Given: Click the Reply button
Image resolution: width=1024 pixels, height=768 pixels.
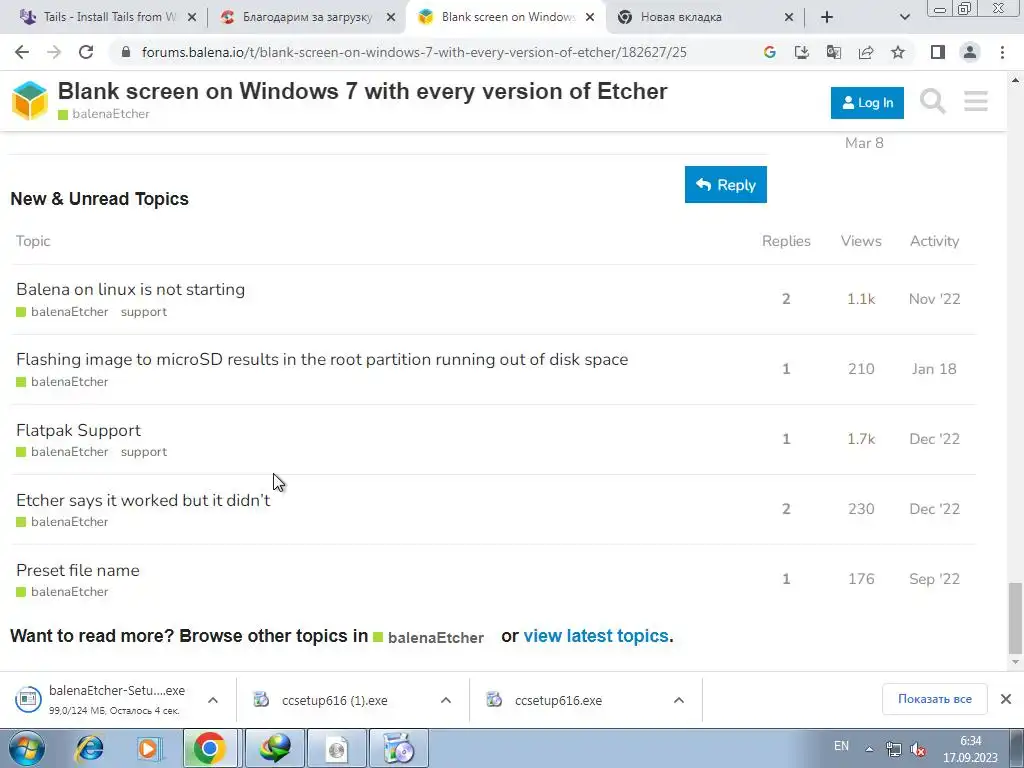Looking at the screenshot, I should pyautogui.click(x=726, y=185).
